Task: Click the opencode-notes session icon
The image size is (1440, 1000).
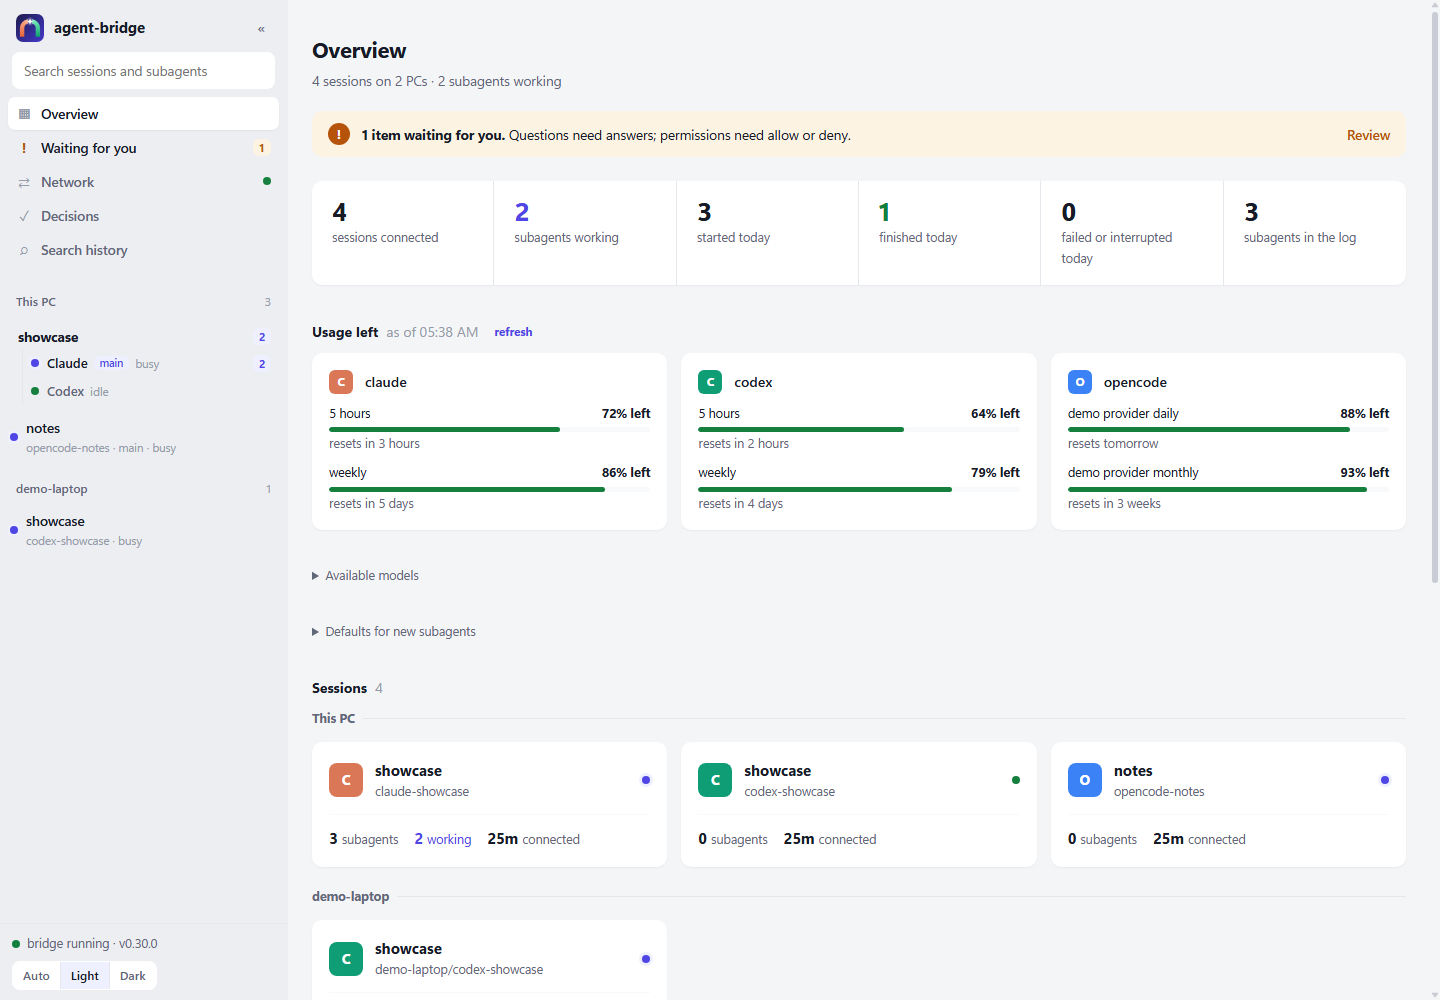Action: [1085, 780]
